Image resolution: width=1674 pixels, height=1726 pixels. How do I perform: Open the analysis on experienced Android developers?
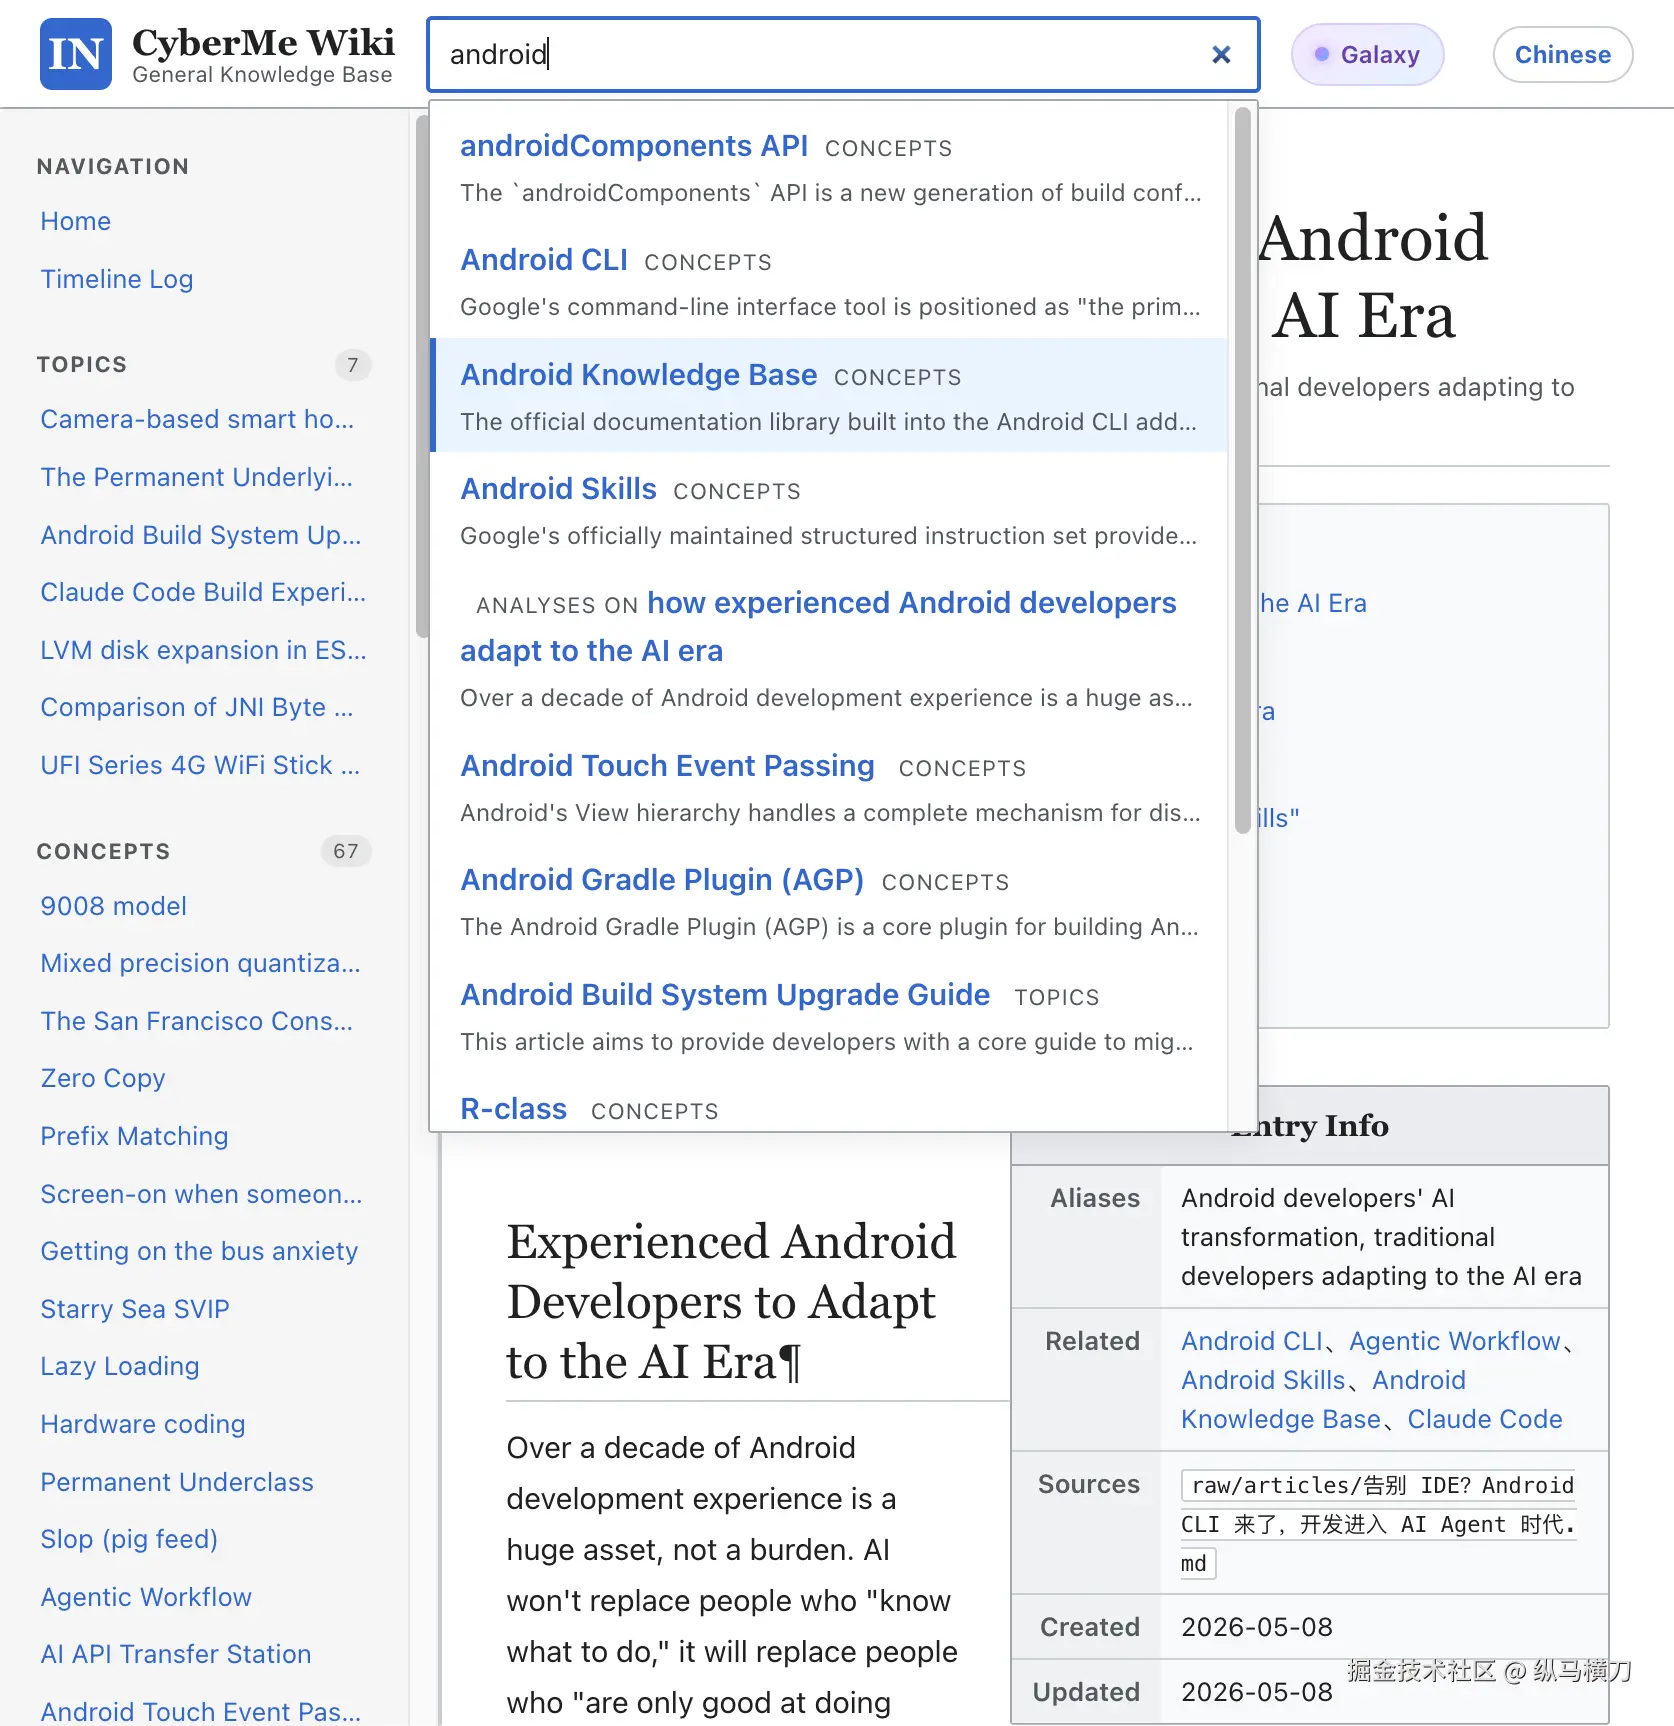(x=828, y=648)
